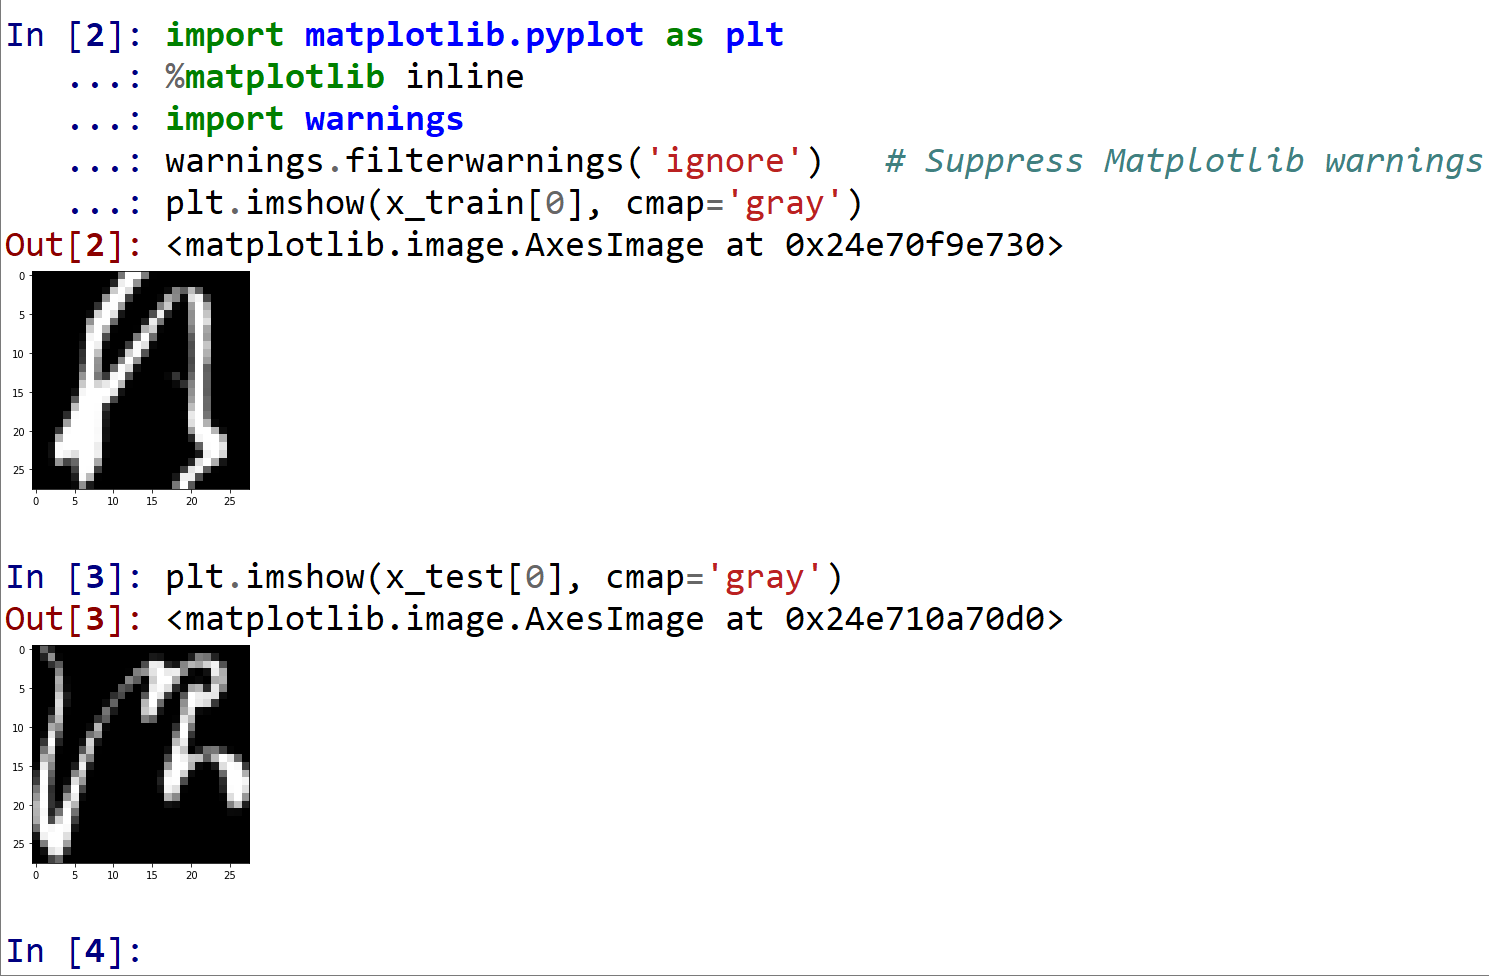
Task: Click the Out[2] output label
Action: click(74, 245)
